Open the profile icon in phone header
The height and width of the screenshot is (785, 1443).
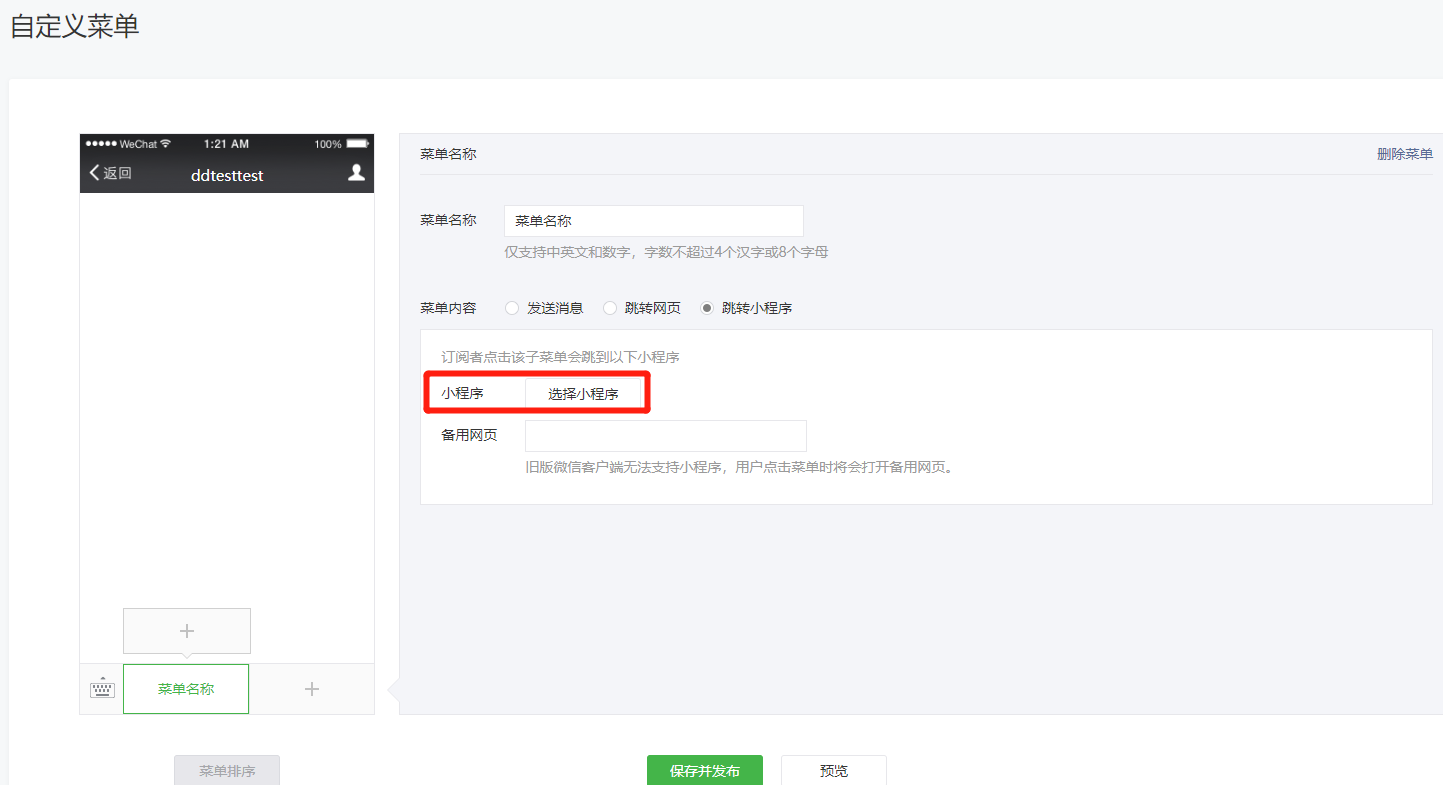click(356, 173)
